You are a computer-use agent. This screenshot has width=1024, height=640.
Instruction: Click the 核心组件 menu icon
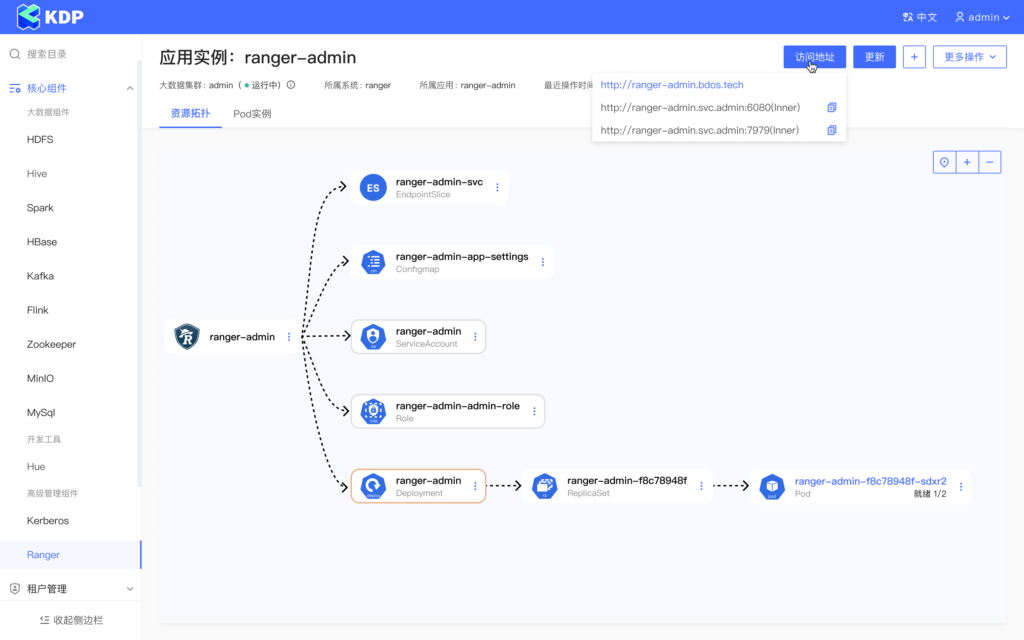click(x=15, y=88)
